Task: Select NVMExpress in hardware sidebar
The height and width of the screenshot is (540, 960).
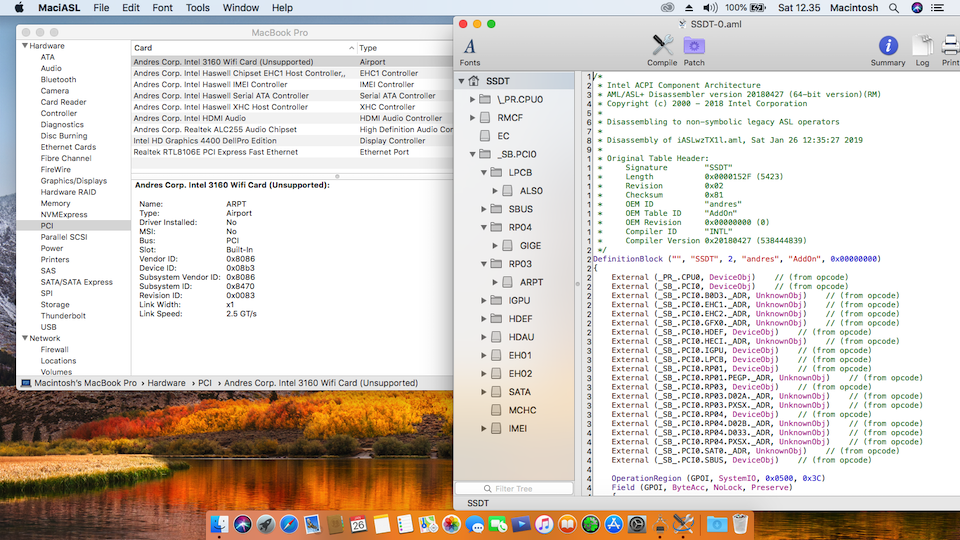Action: tap(63, 215)
